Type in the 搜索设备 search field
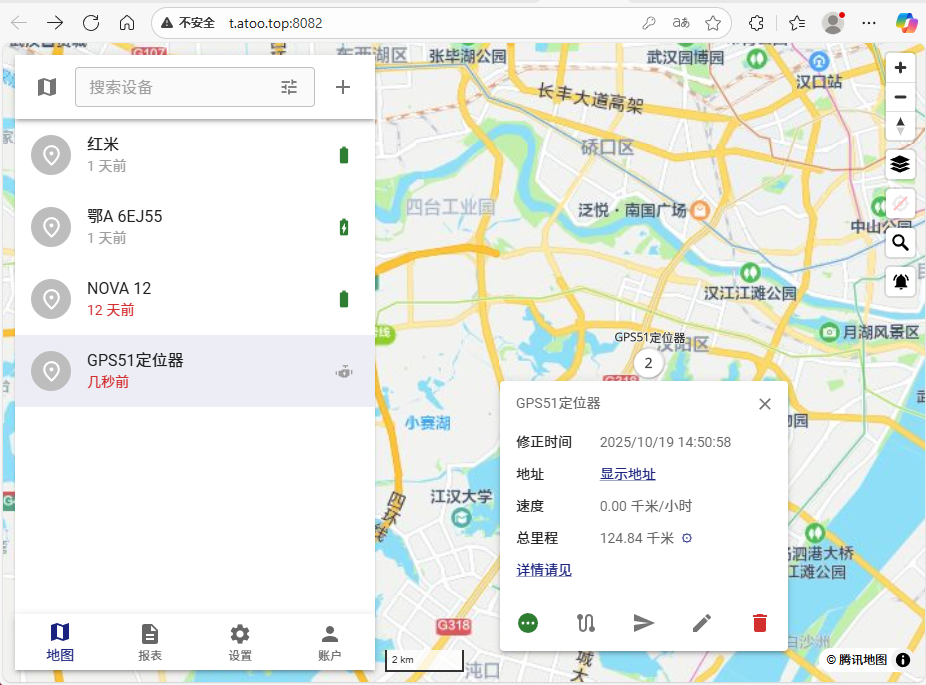Image resolution: width=926 pixels, height=685 pixels. click(175, 87)
